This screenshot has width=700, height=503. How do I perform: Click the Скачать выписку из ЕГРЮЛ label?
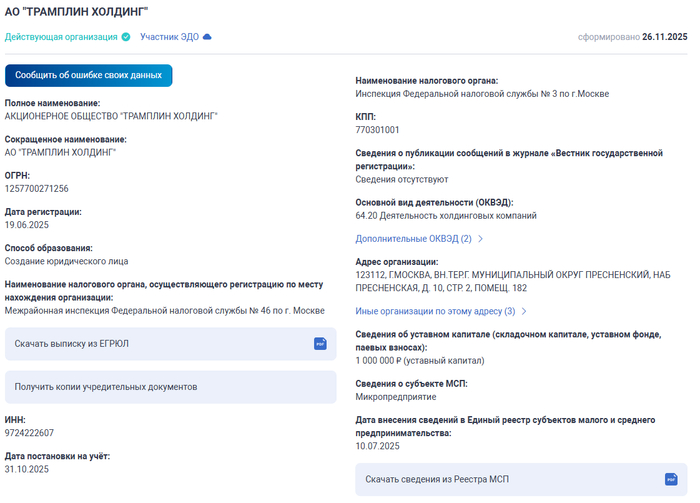click(x=71, y=343)
